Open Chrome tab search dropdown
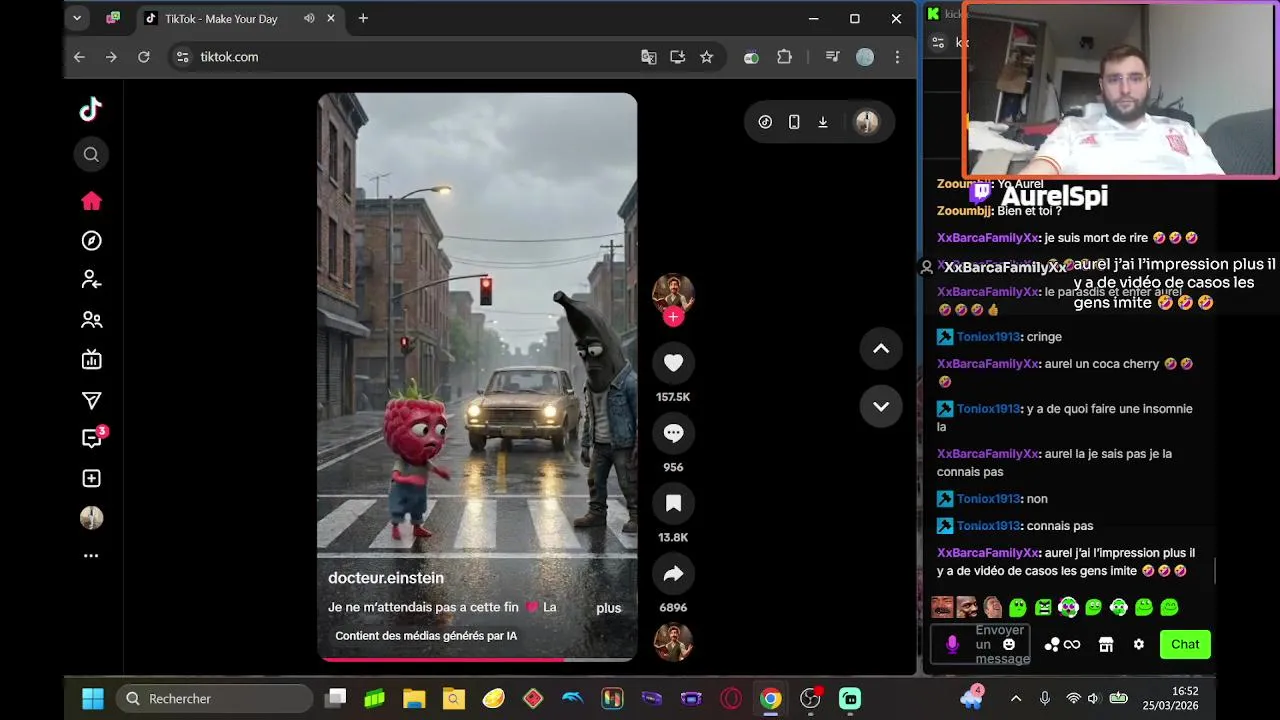The image size is (1280, 720). click(77, 18)
